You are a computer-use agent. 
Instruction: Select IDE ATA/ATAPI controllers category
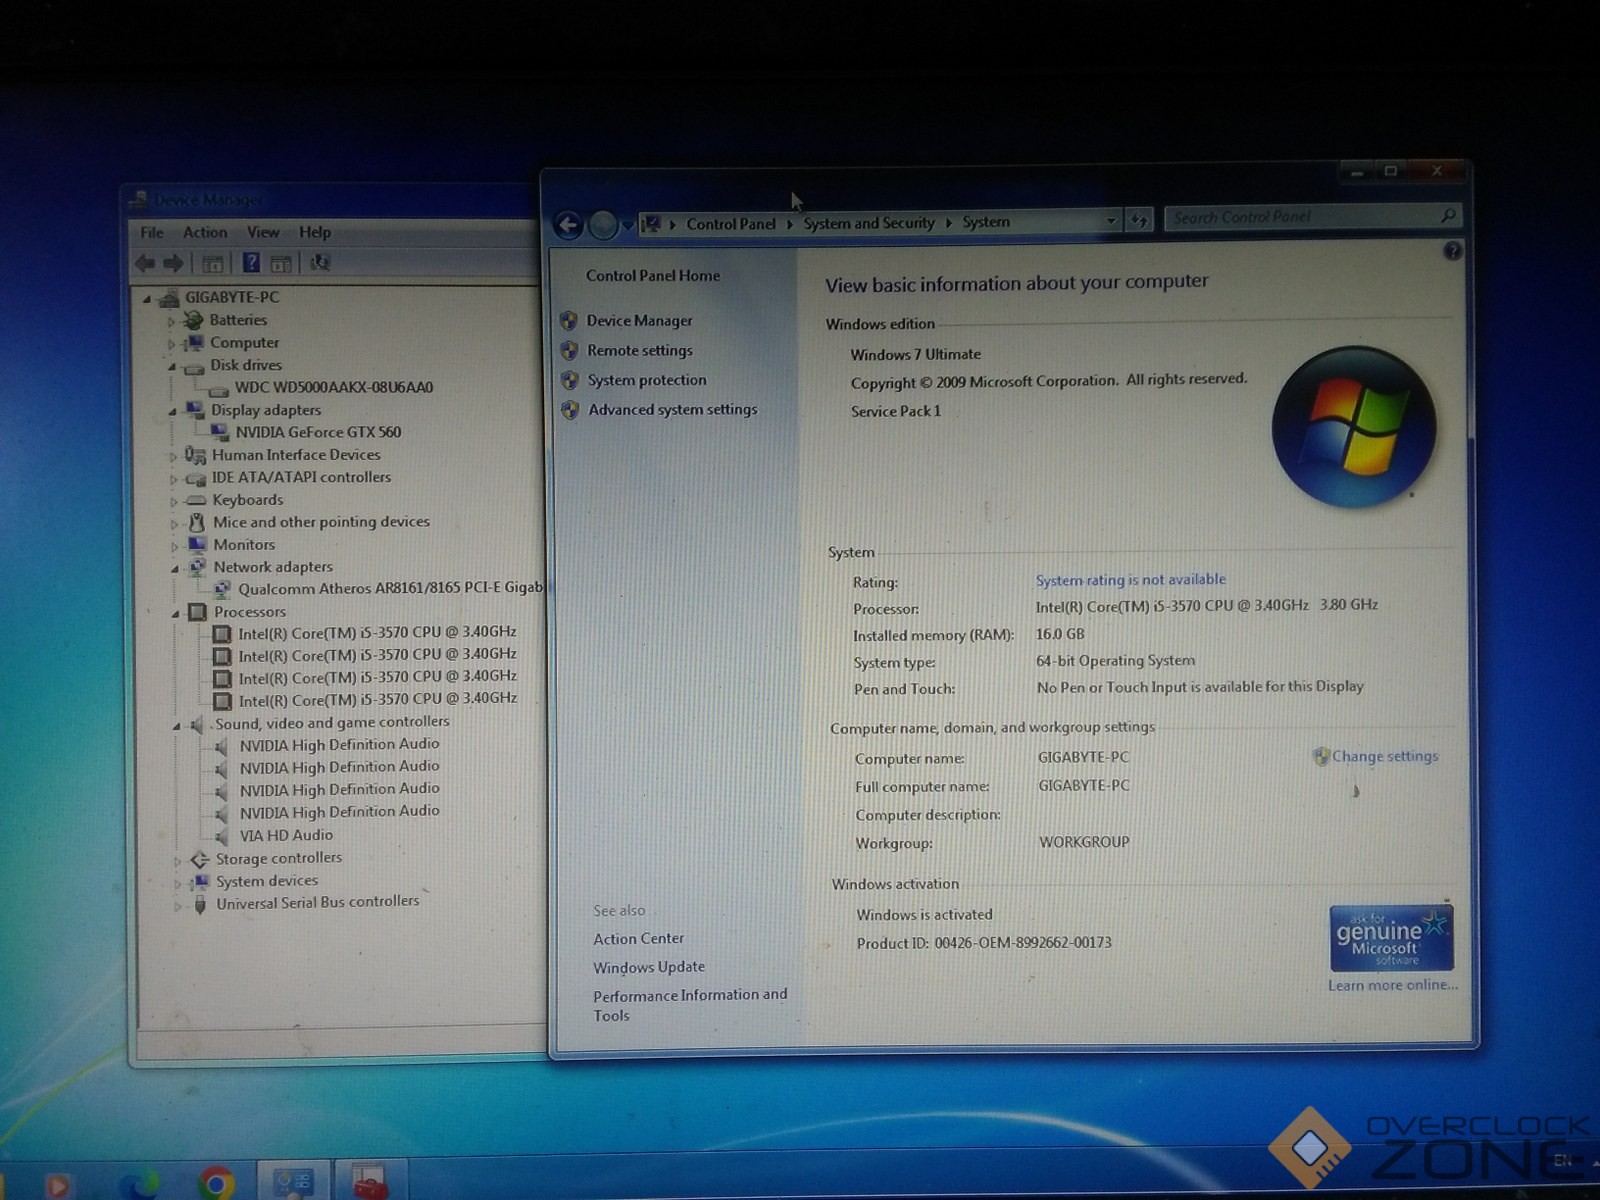[301, 478]
